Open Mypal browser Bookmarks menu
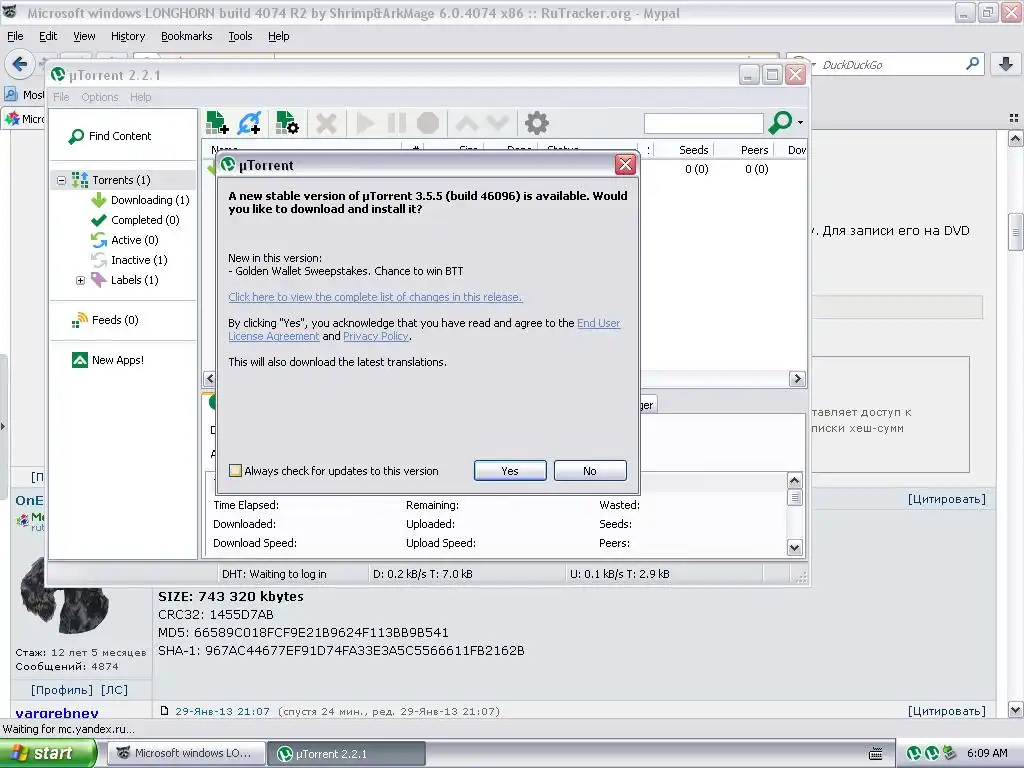Image resolution: width=1024 pixels, height=768 pixels. (187, 36)
